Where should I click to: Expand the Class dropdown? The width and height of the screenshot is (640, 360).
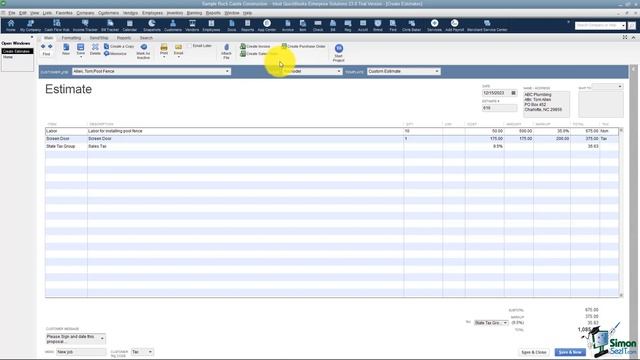pos(338,71)
